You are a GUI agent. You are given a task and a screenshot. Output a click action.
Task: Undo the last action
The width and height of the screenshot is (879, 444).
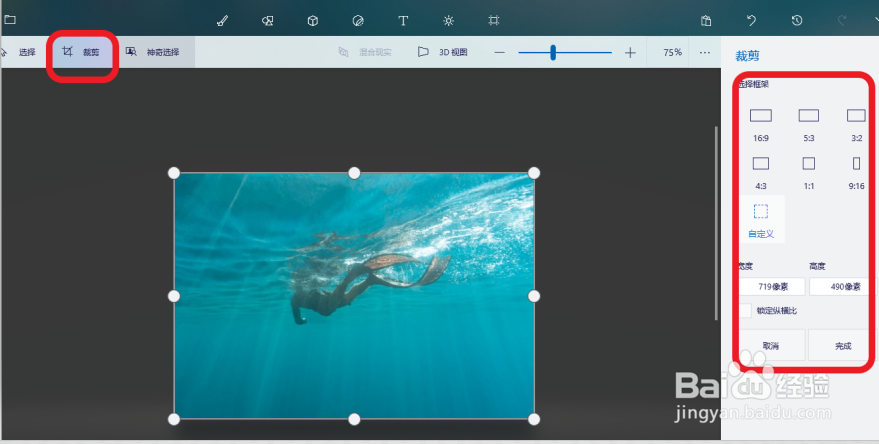(x=751, y=20)
